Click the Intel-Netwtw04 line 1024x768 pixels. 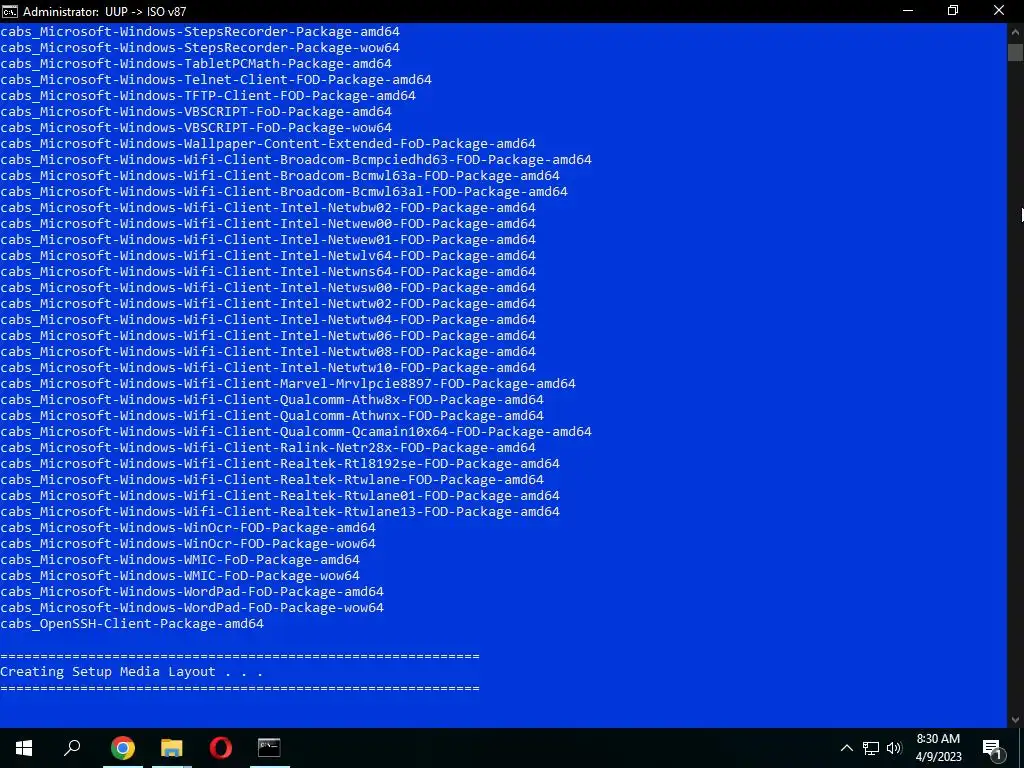268,319
